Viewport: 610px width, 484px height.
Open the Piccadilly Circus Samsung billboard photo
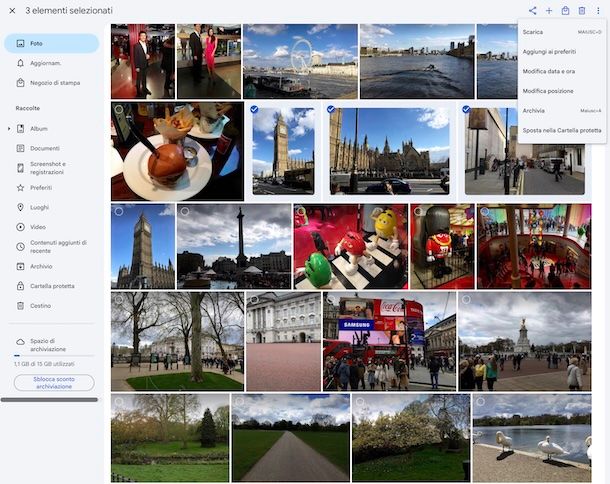(389, 342)
